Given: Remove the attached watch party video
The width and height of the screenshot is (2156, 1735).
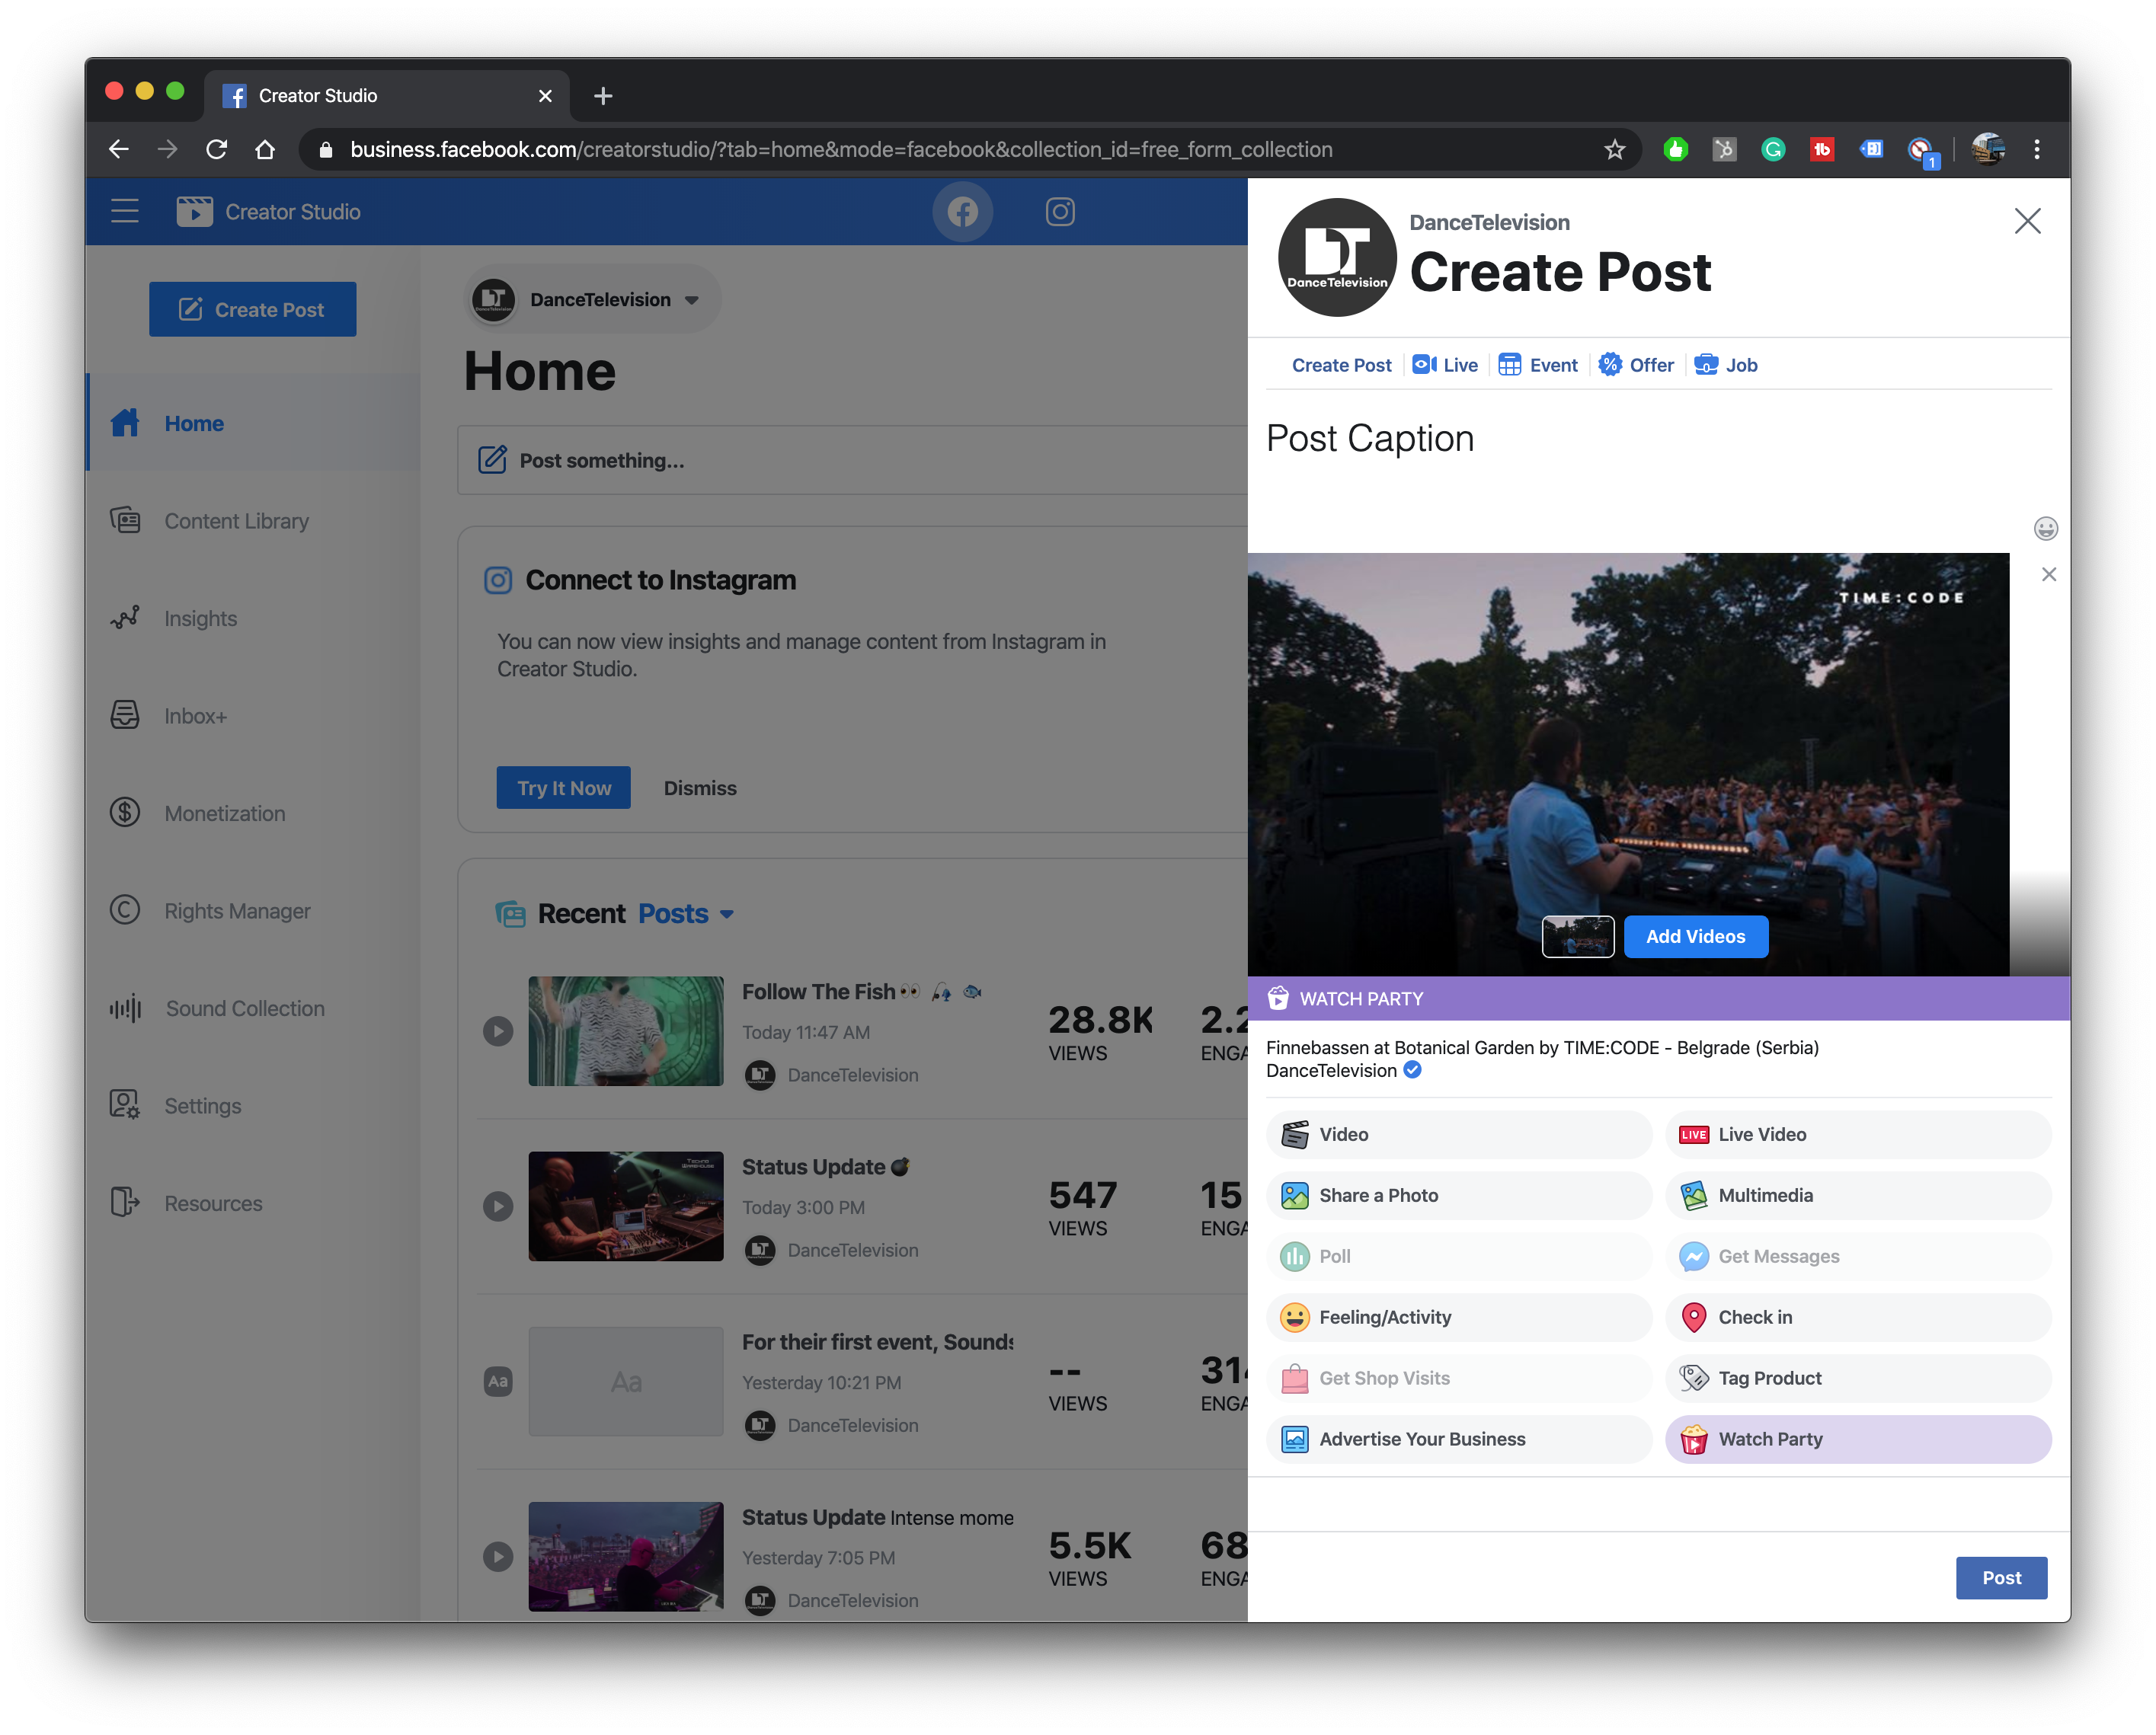Looking at the screenshot, I should click(x=2048, y=574).
